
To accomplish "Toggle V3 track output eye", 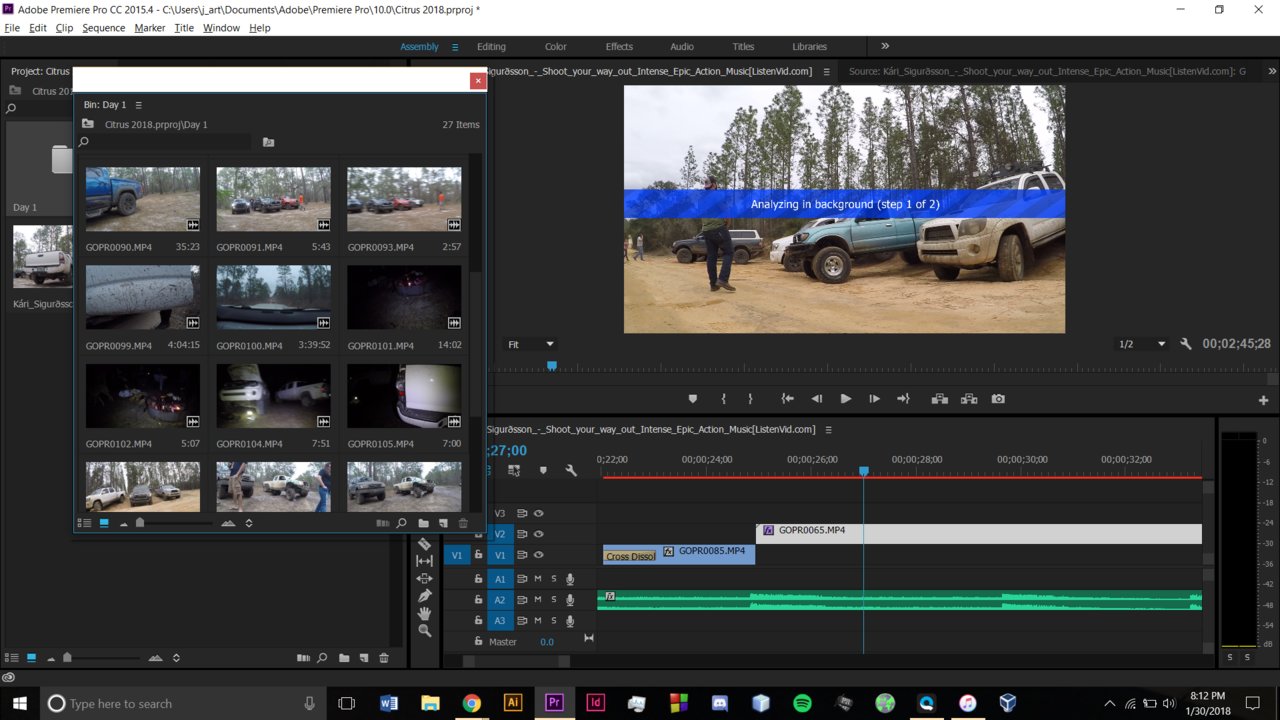I will click(538, 513).
